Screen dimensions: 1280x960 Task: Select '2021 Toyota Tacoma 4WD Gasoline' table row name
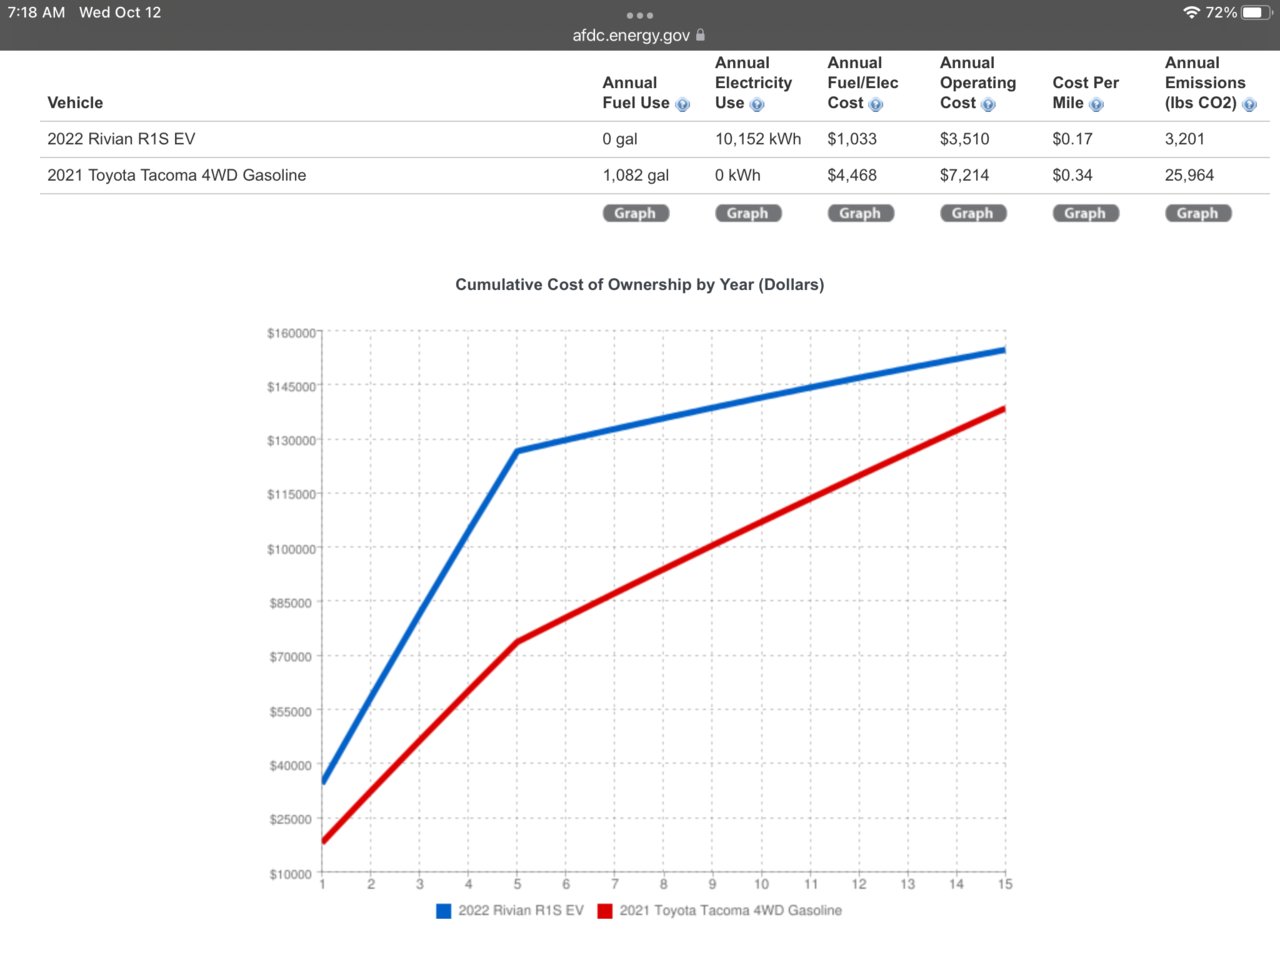177,175
